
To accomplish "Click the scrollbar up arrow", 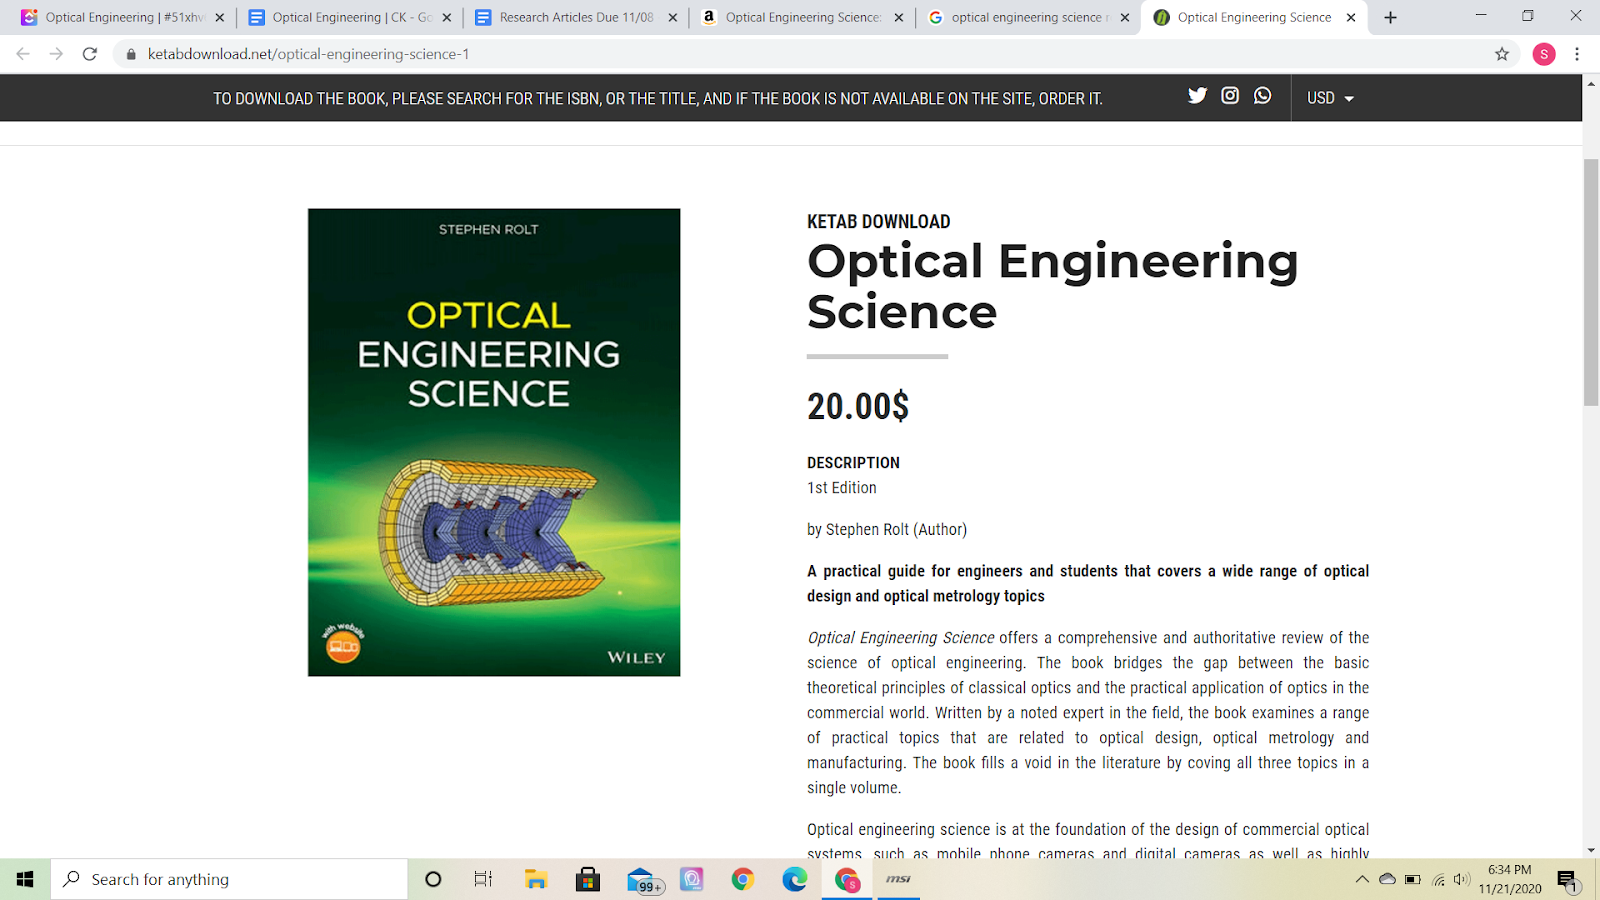I will 1591,83.
